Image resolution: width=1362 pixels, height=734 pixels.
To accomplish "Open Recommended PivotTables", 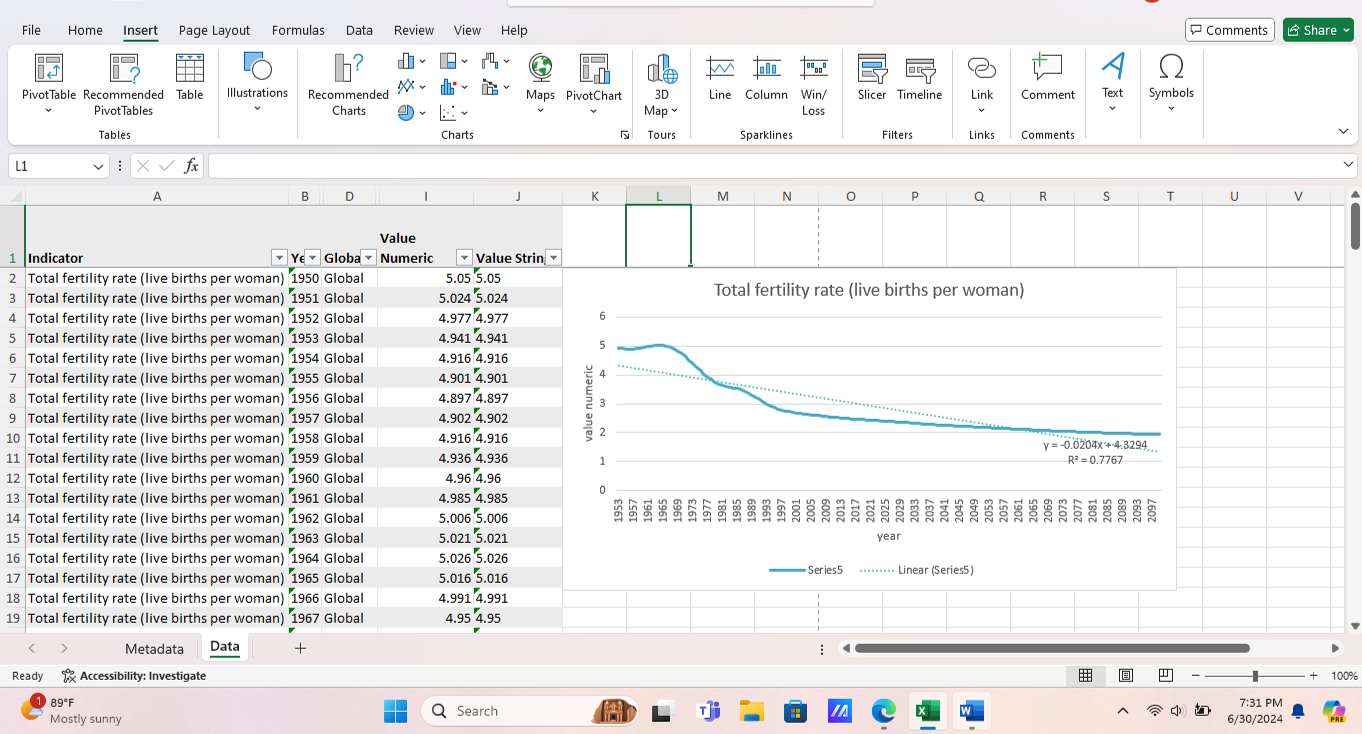I will point(123,84).
